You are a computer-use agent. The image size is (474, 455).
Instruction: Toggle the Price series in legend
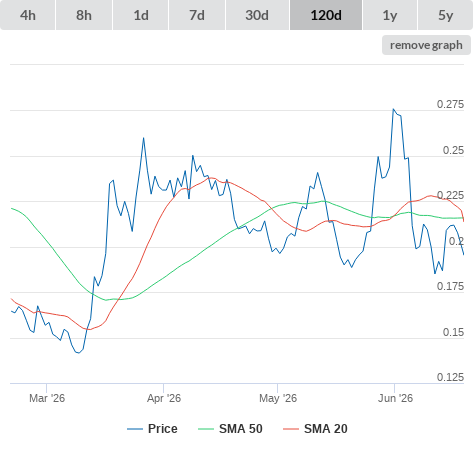tap(163, 429)
